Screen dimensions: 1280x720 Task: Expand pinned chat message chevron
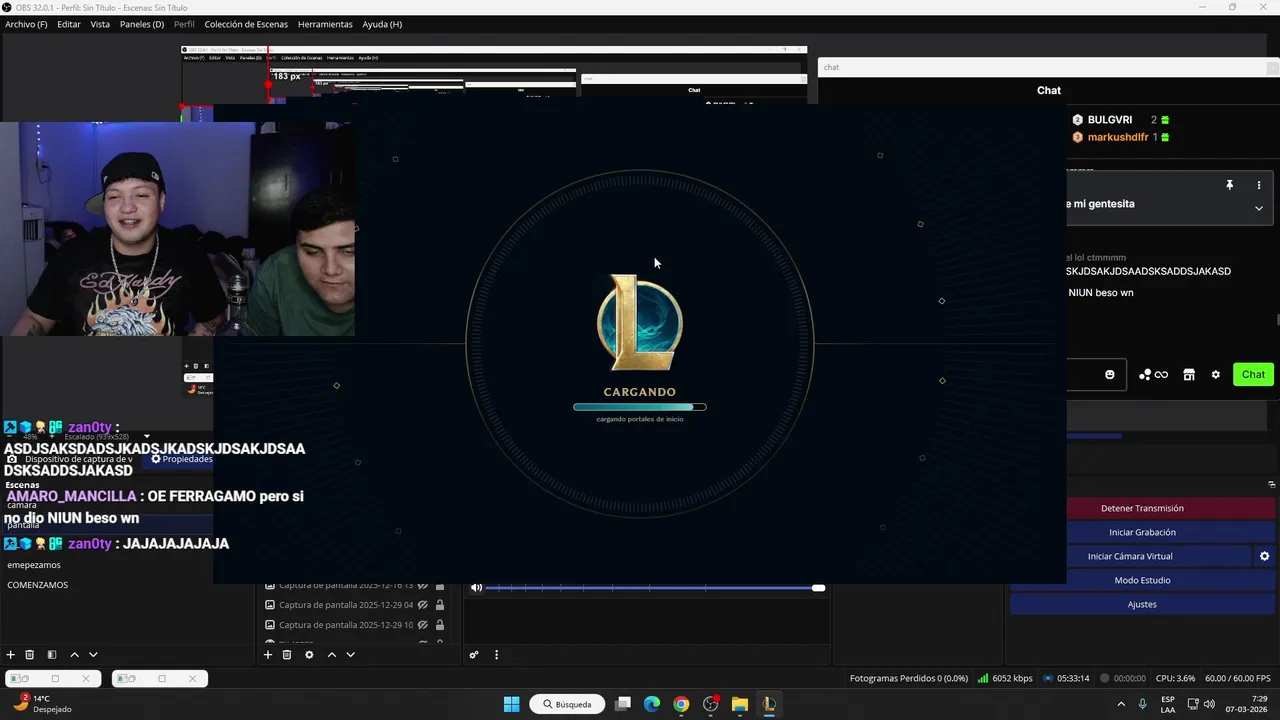click(1259, 208)
